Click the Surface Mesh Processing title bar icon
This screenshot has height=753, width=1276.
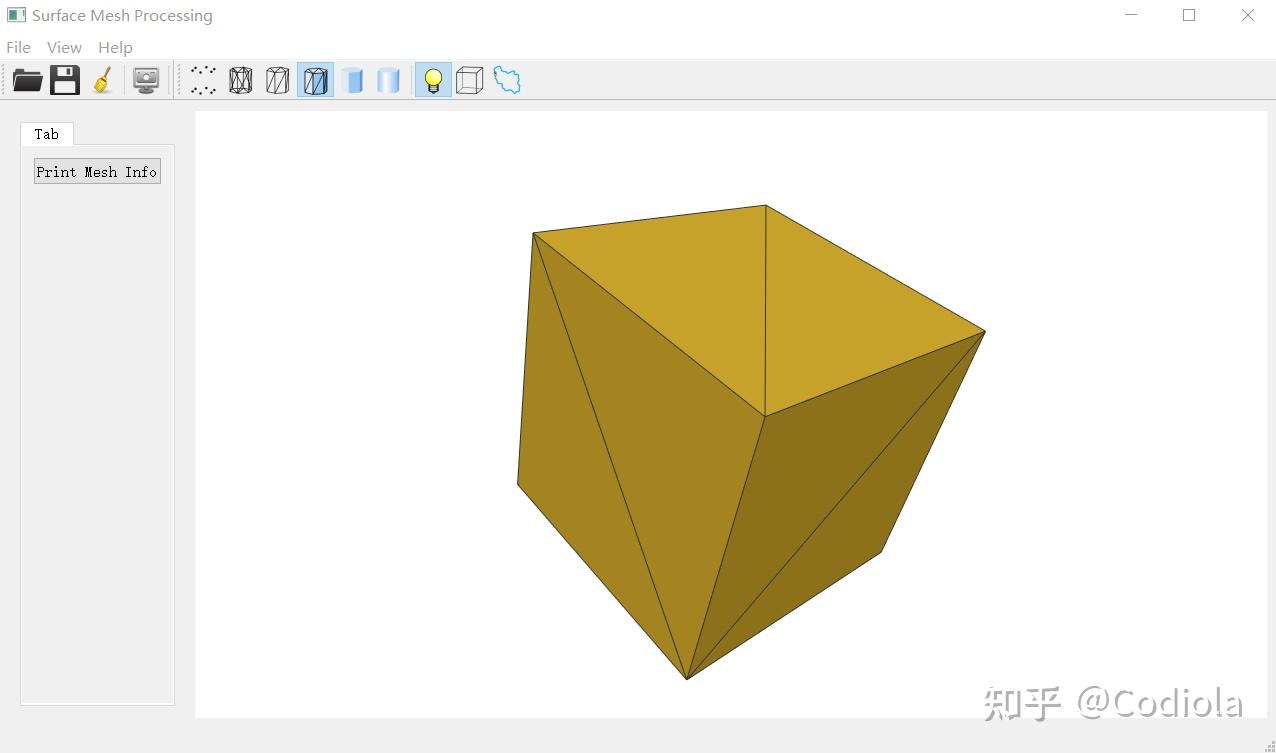click(x=14, y=15)
